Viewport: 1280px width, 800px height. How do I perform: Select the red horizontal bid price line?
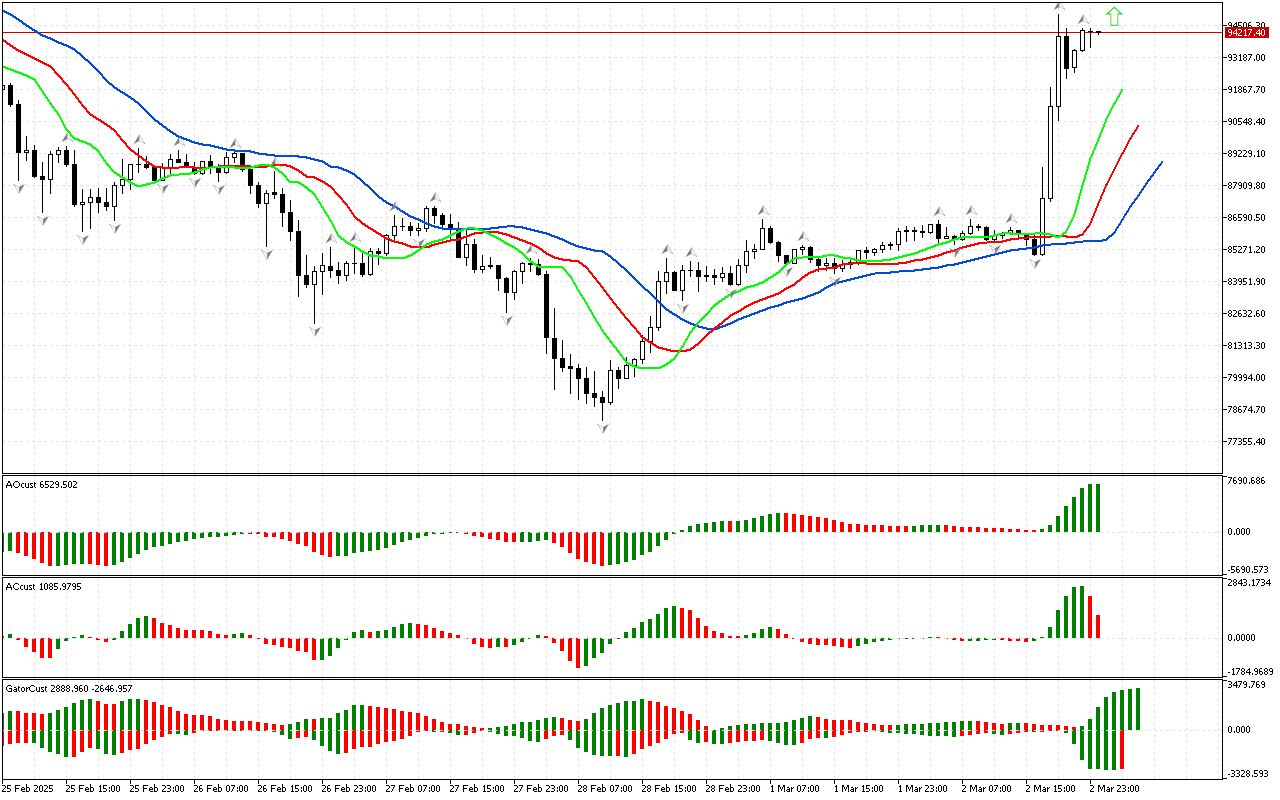click(612, 33)
